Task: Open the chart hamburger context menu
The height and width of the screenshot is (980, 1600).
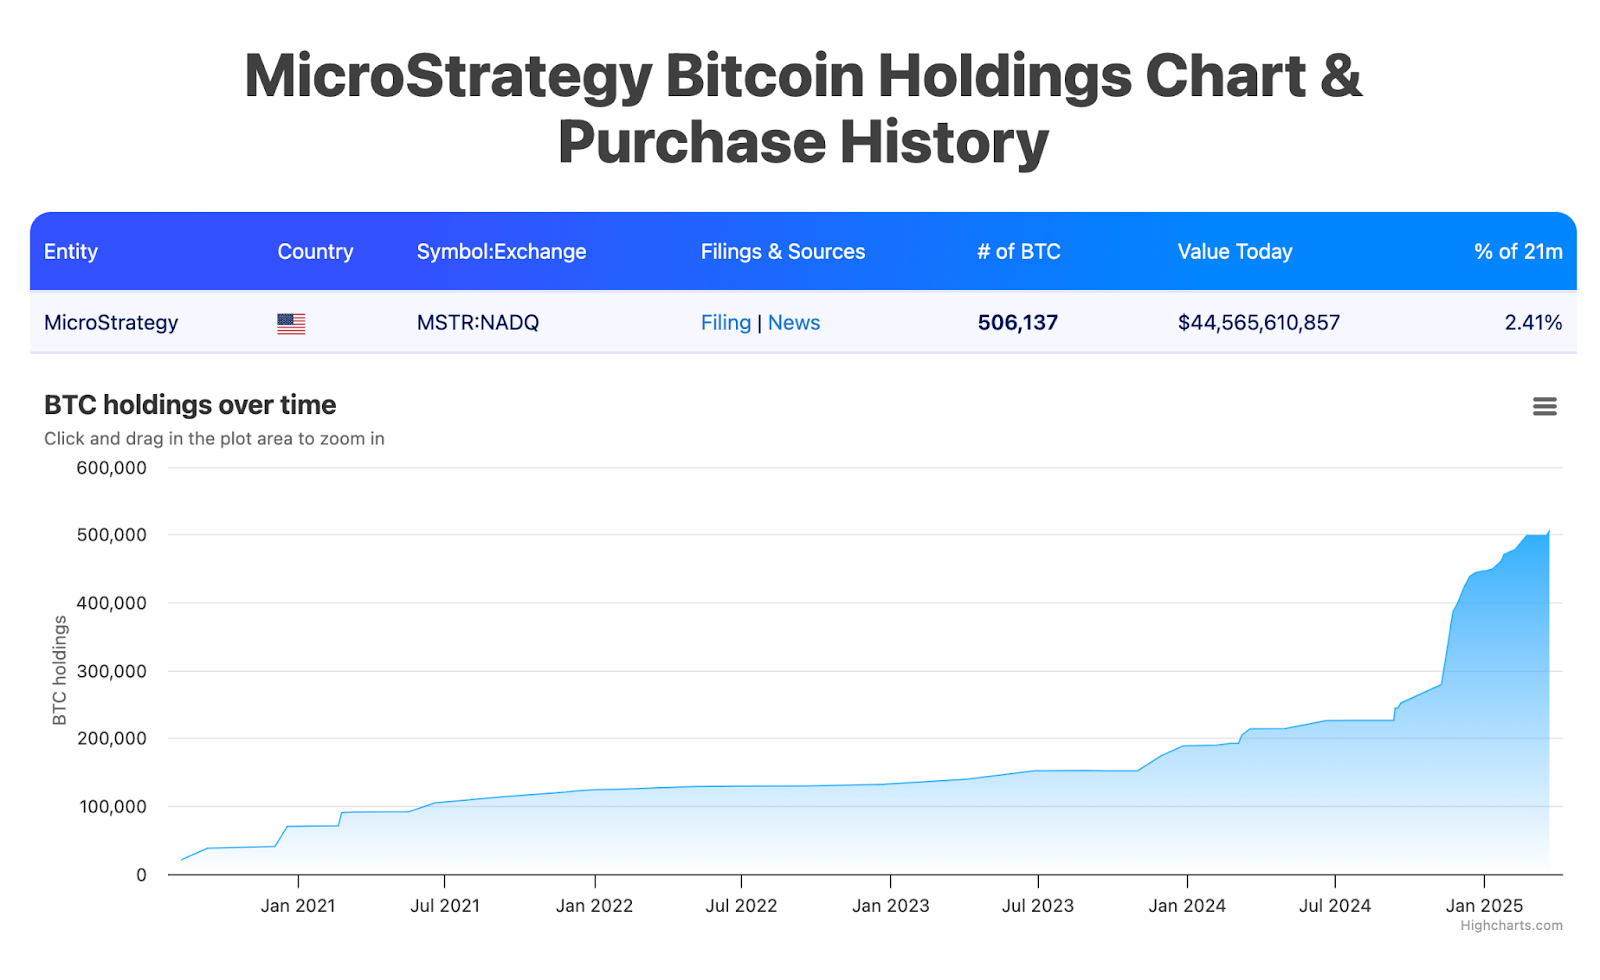Action: coord(1544,406)
